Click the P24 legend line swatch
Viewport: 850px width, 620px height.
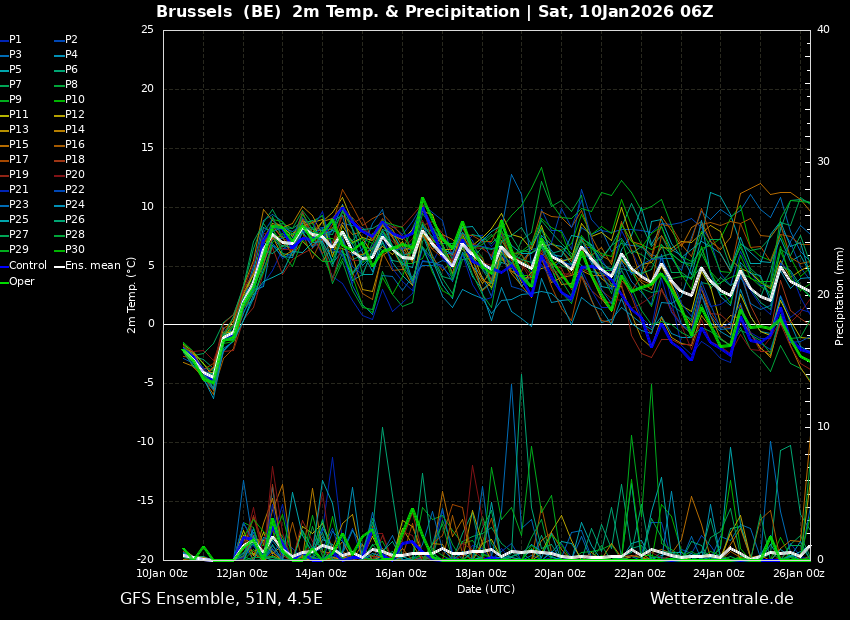pyautogui.click(x=59, y=205)
